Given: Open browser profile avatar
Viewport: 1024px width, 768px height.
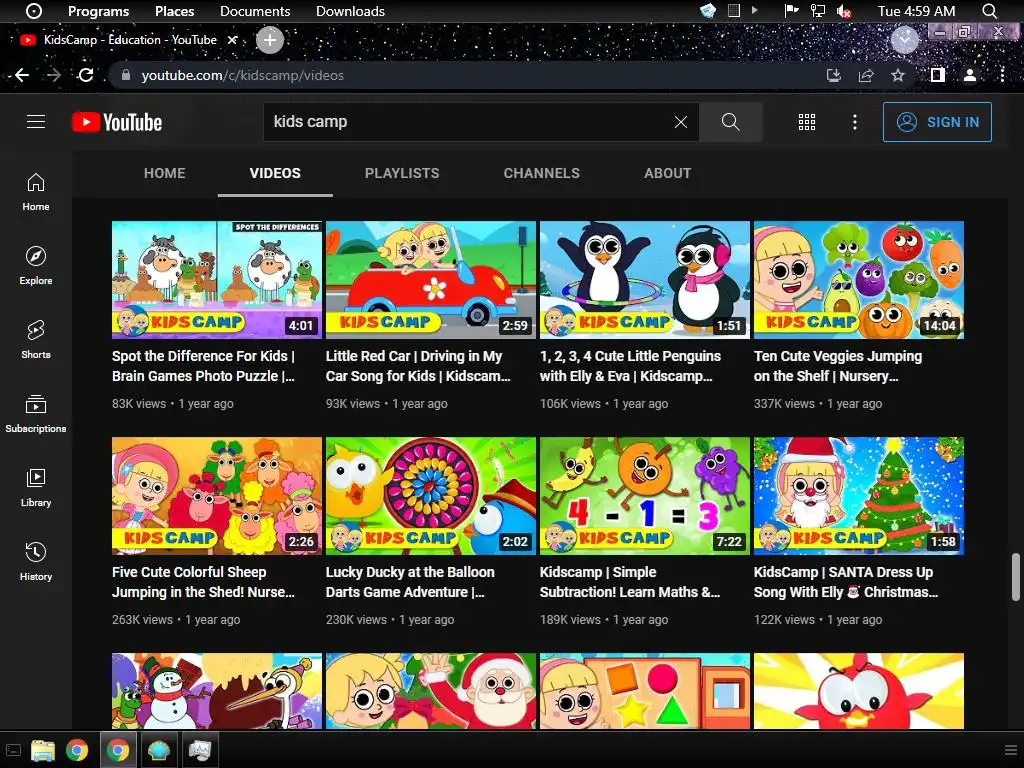Looking at the screenshot, I should pos(970,75).
